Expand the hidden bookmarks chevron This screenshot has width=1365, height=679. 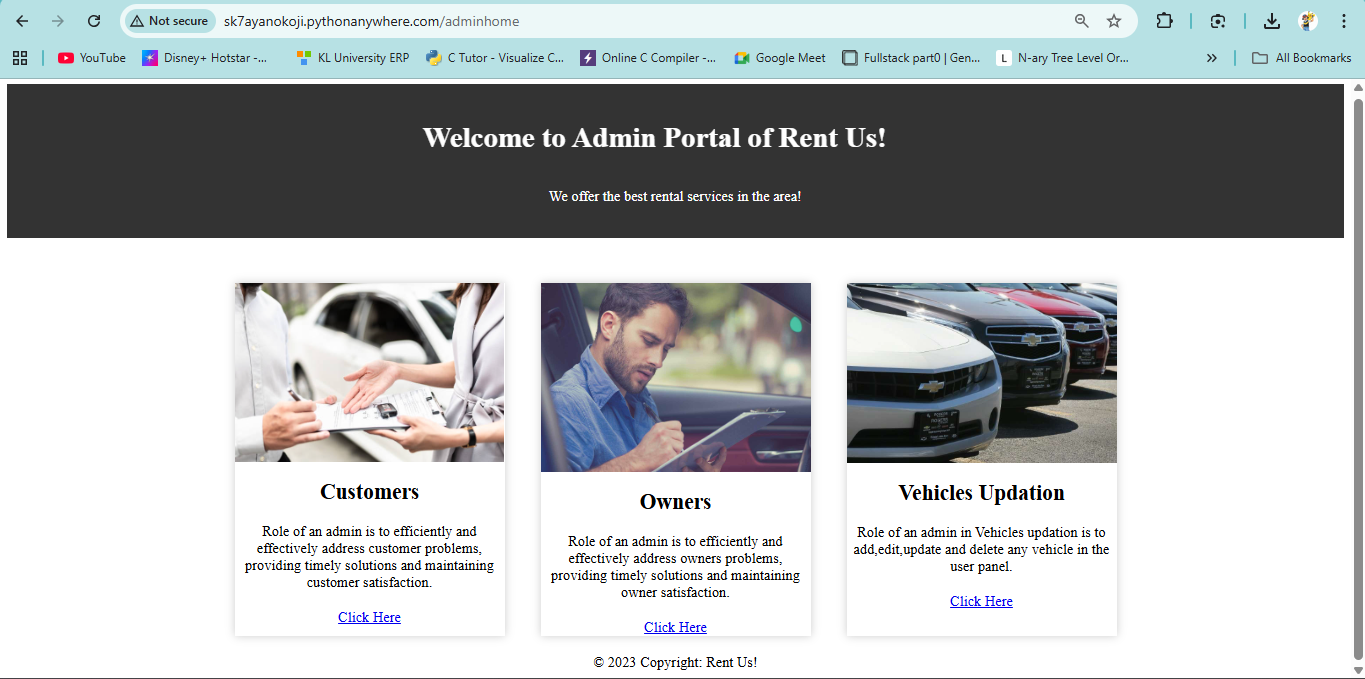point(1212,58)
